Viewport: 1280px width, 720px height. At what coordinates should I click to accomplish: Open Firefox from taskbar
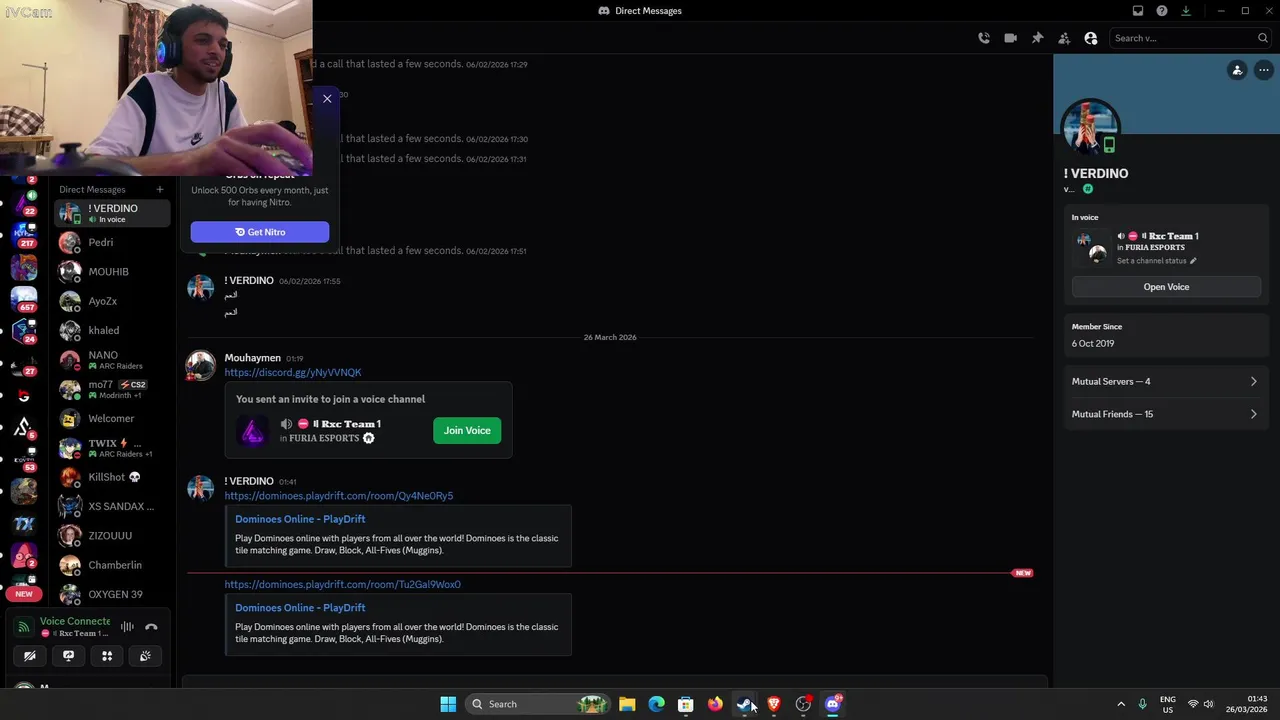click(x=715, y=704)
